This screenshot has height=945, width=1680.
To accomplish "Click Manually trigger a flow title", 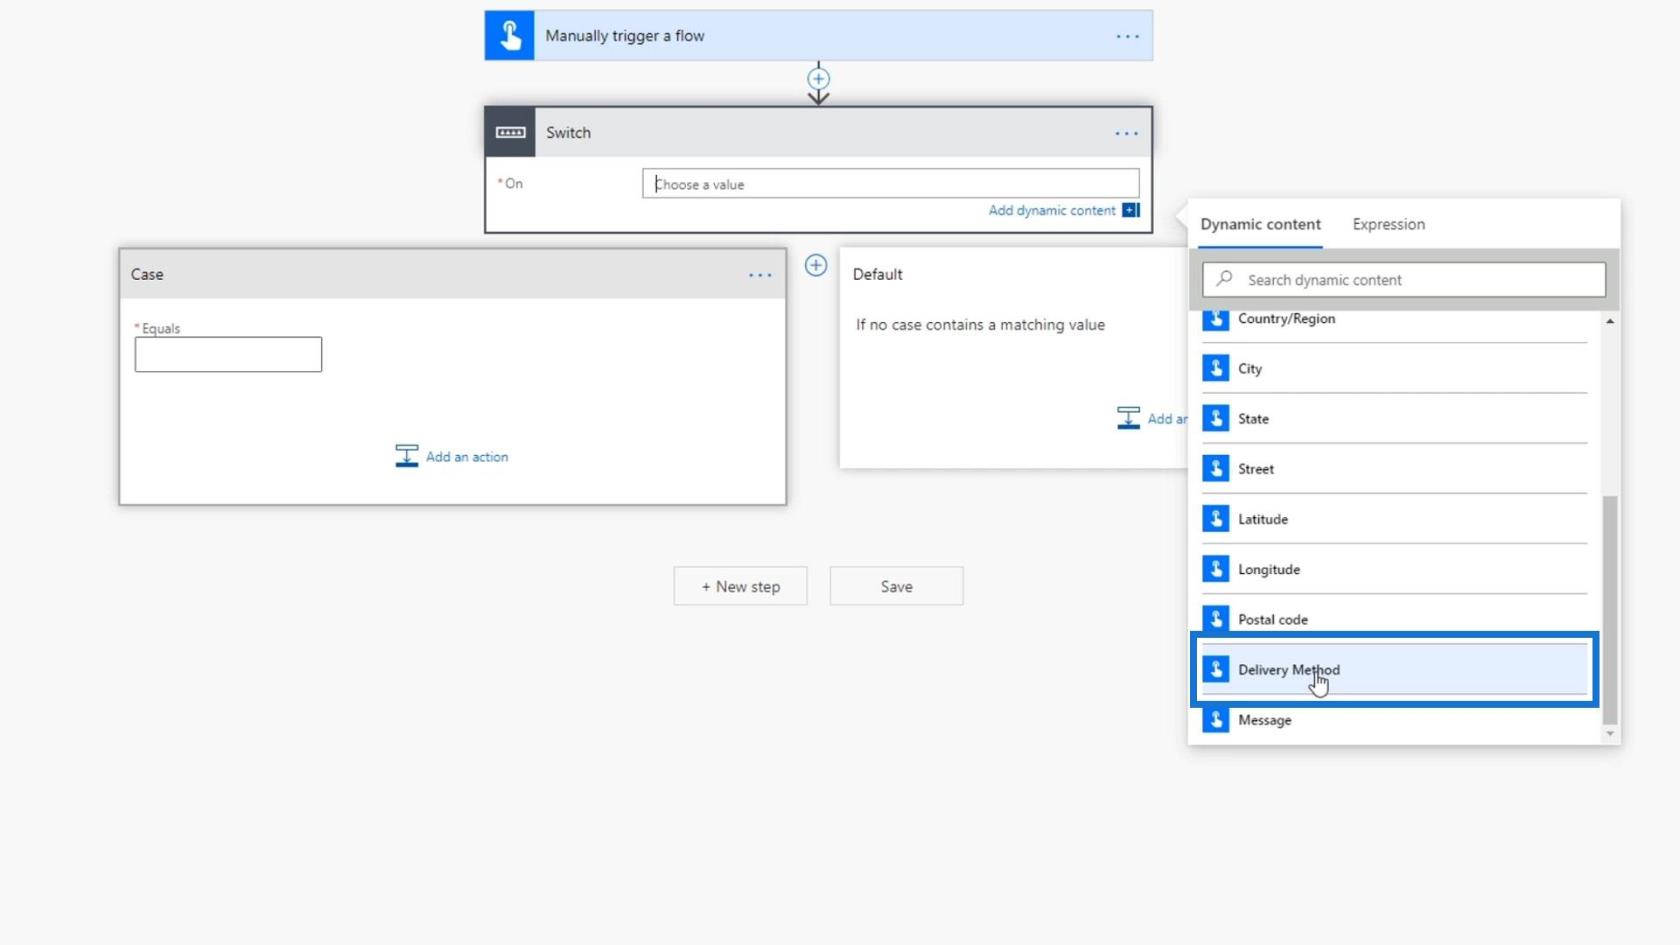I will [x=624, y=36].
